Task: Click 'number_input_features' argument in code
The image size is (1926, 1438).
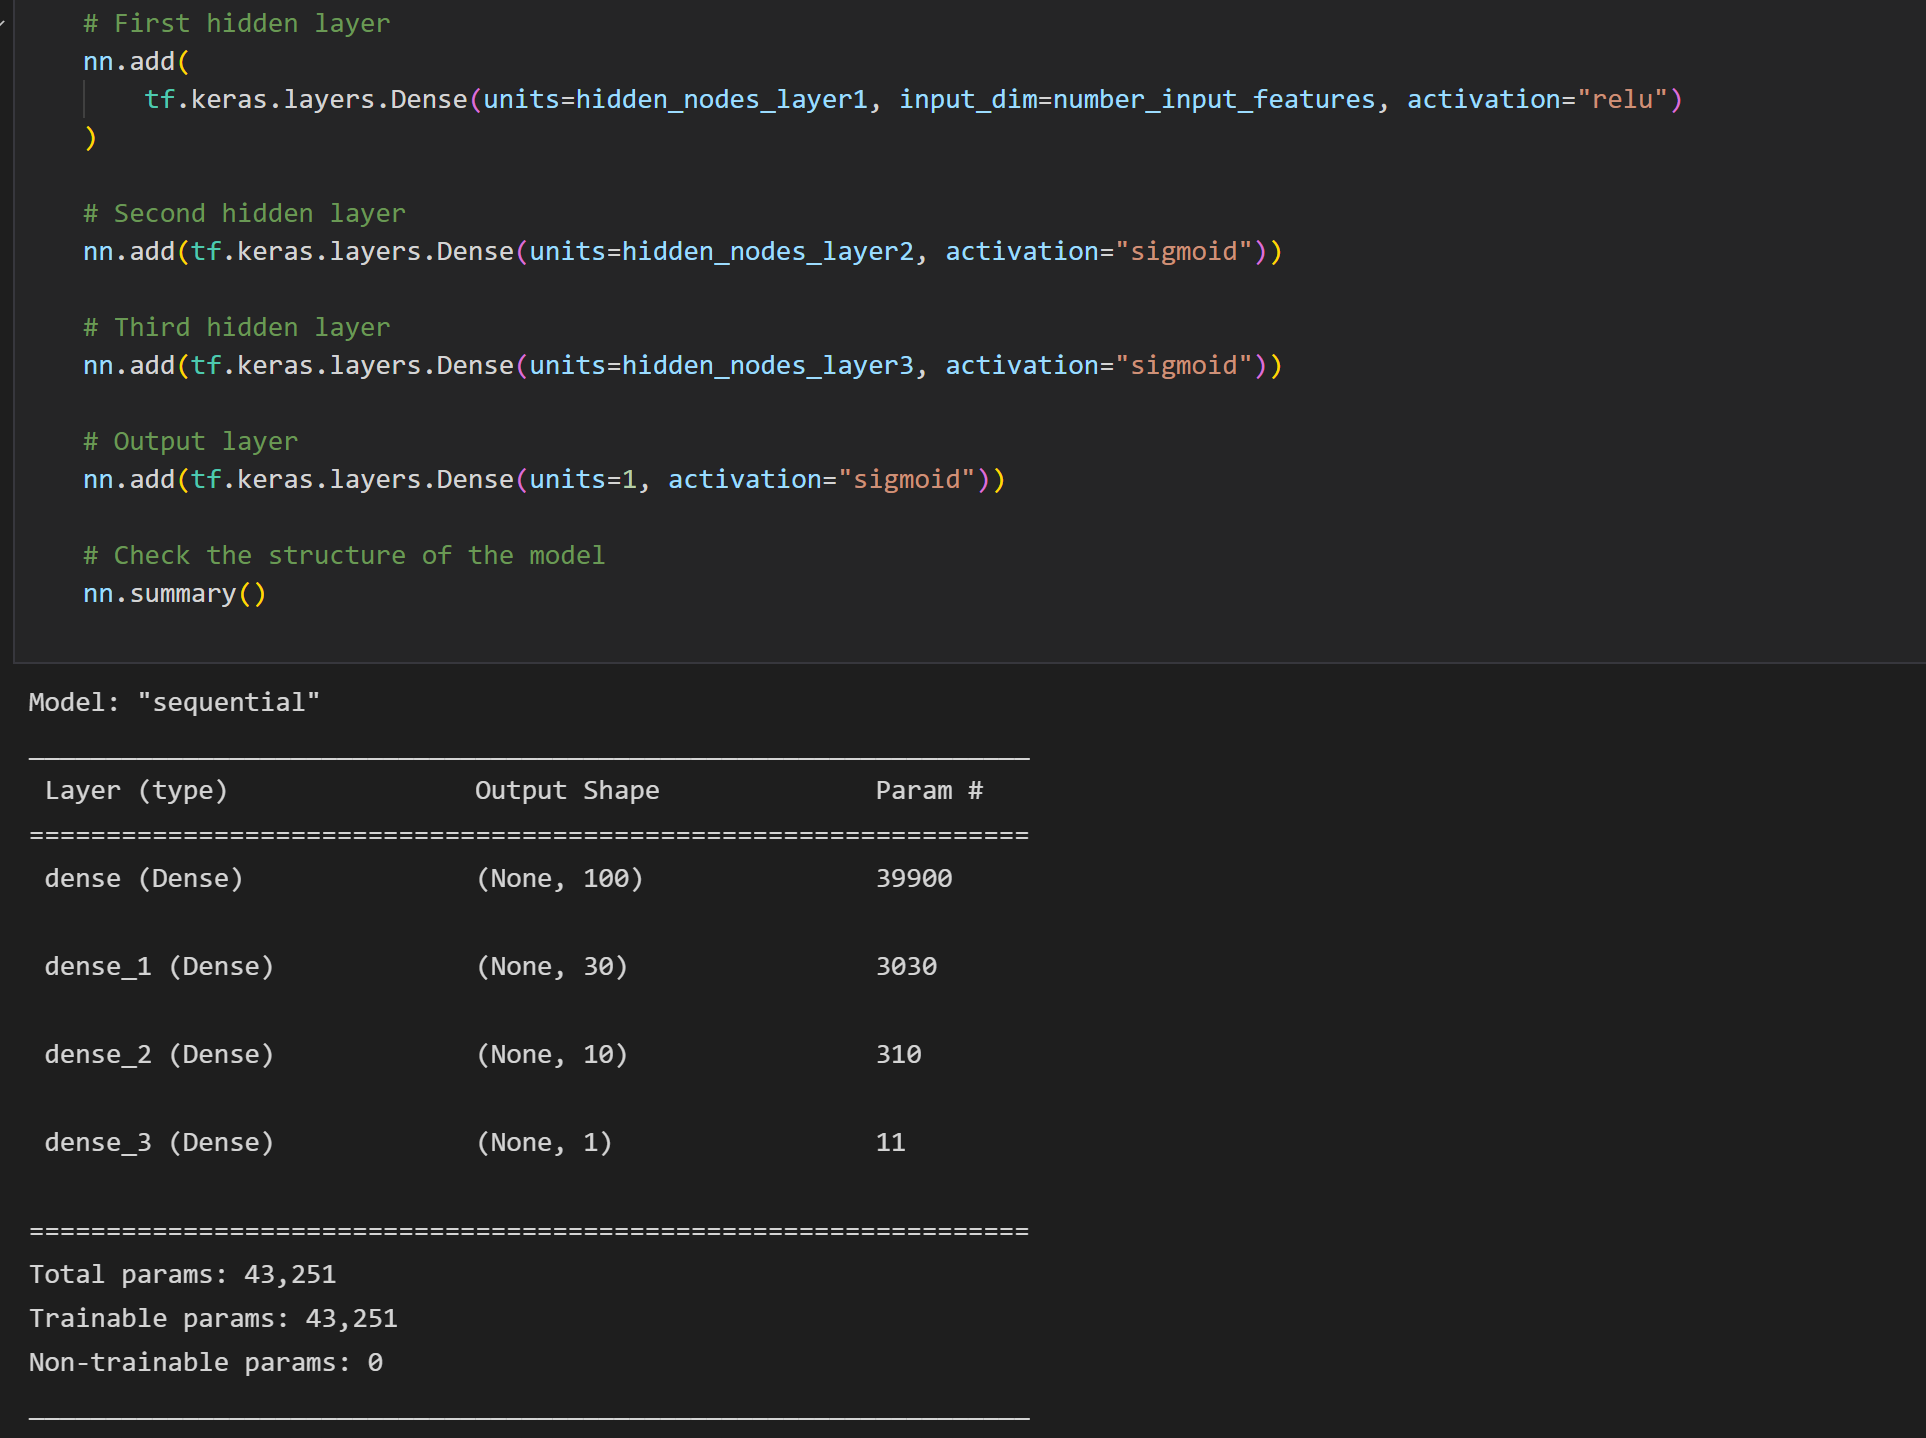Action: point(1214,99)
